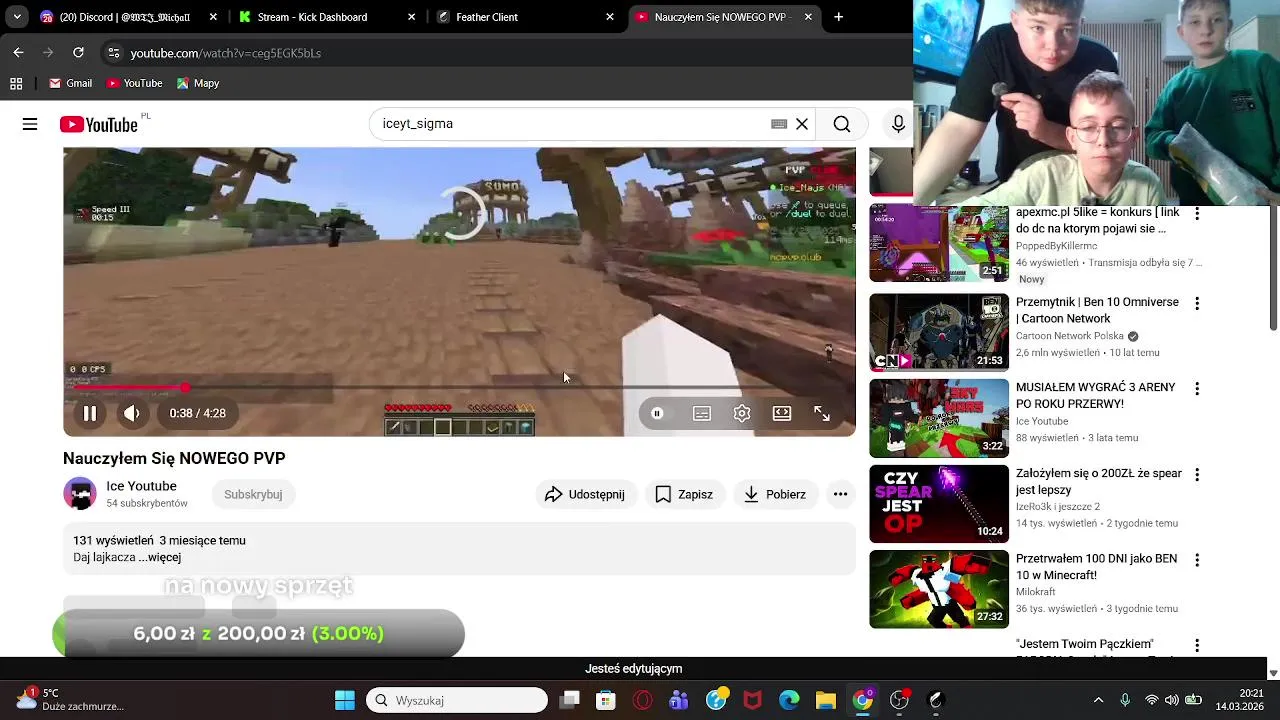
Task: Subscribe with the Subskrybuj button
Action: [x=253, y=494]
